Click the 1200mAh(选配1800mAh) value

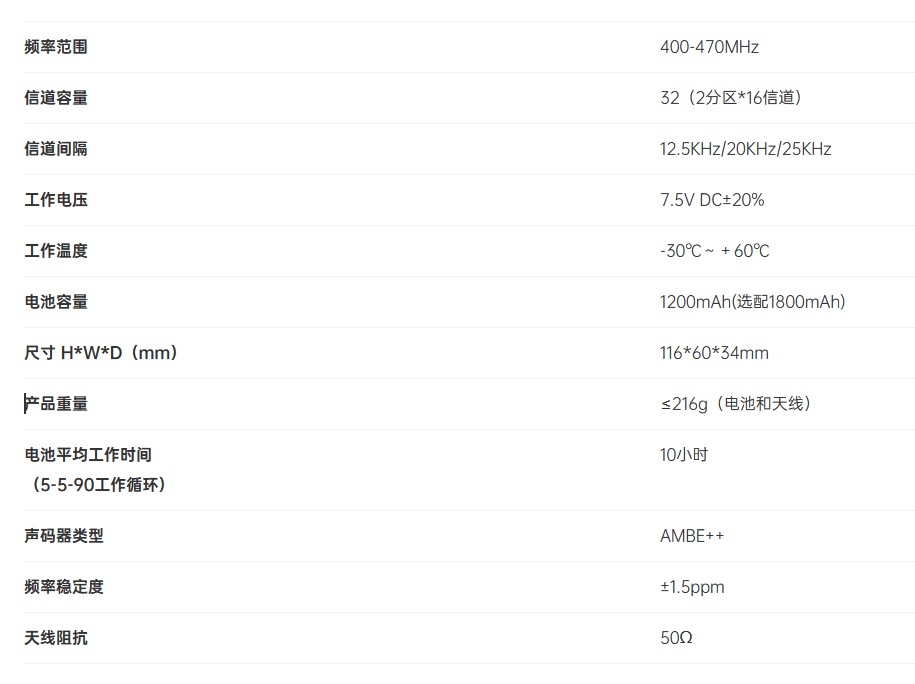[752, 302]
